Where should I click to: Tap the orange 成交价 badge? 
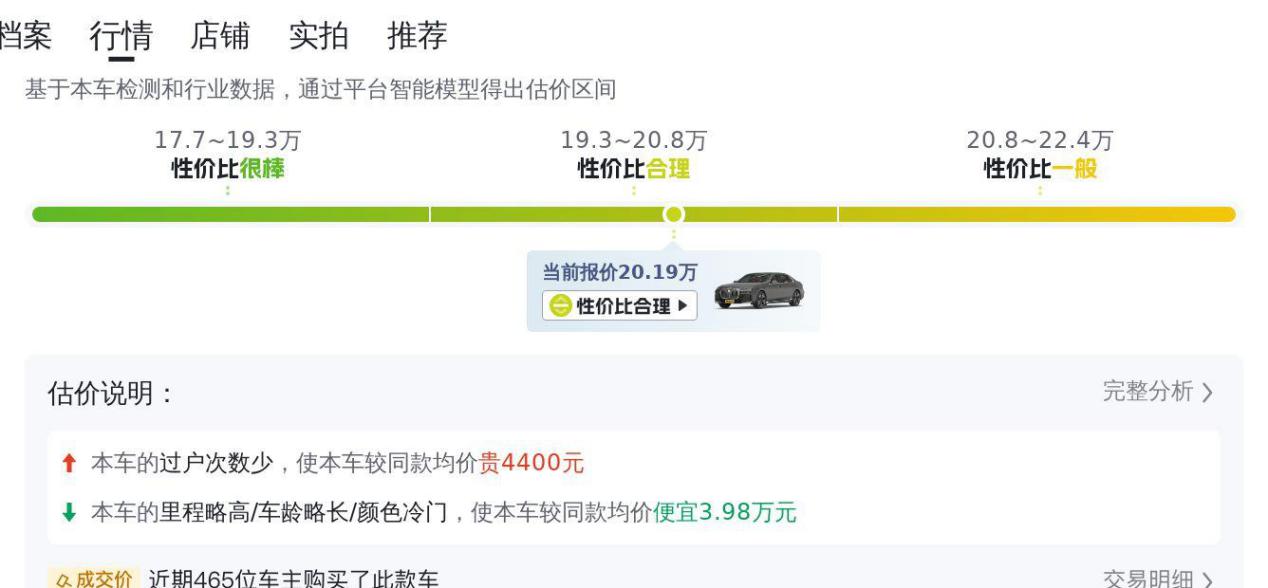pos(93,579)
